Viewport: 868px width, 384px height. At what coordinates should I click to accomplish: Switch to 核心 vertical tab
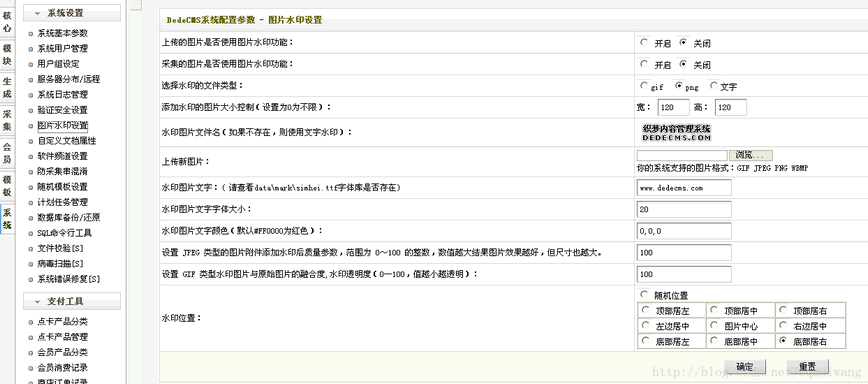(x=7, y=20)
